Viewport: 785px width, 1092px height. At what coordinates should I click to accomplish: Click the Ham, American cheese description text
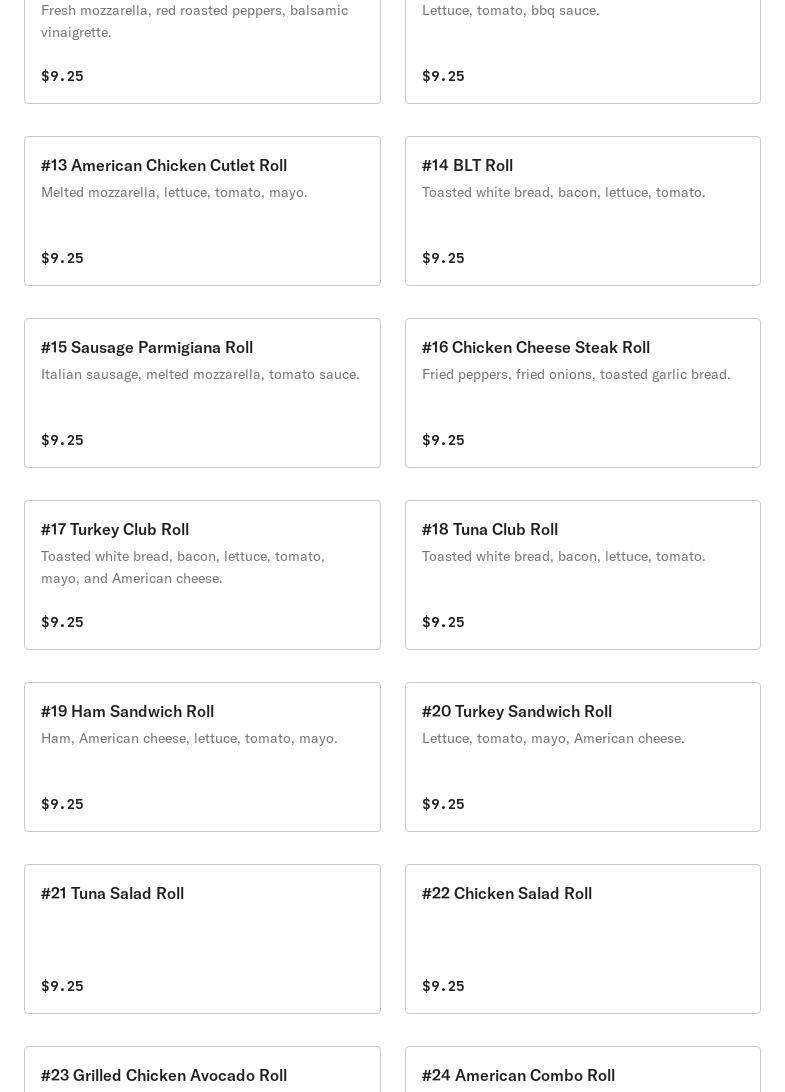(x=189, y=738)
